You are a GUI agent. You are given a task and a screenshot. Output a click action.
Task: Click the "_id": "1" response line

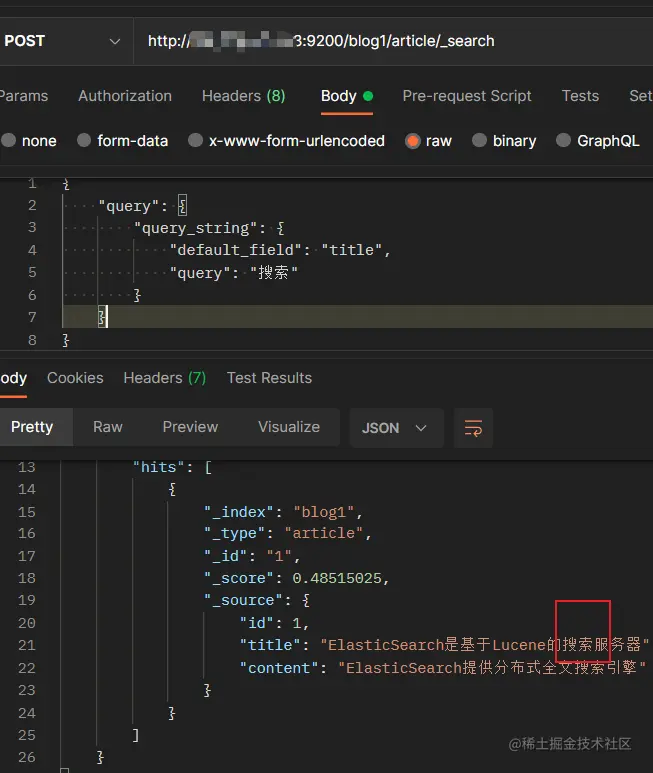click(252, 556)
